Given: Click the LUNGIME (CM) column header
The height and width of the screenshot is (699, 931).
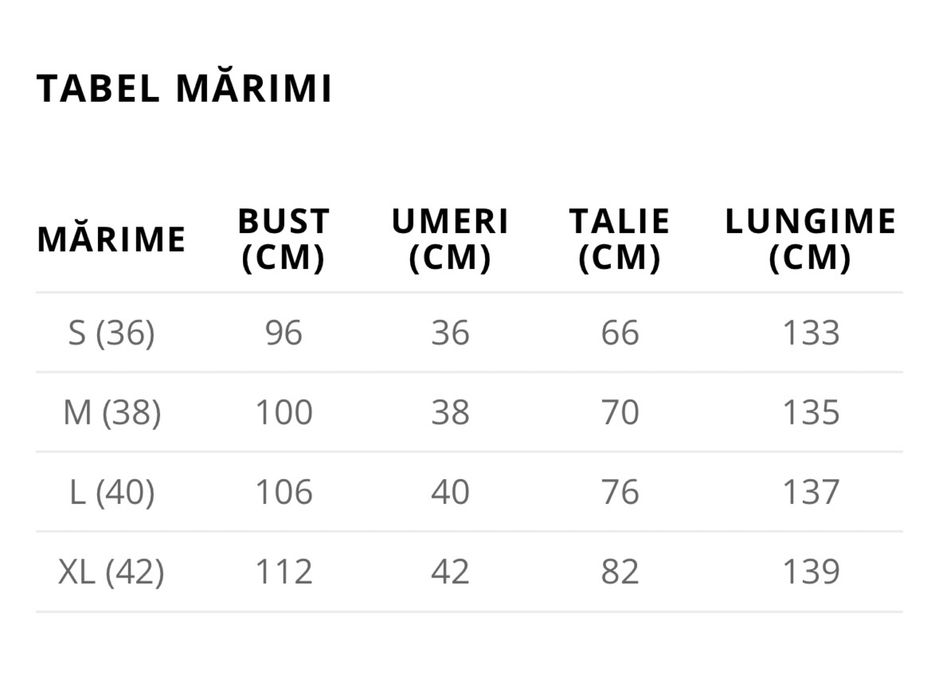Looking at the screenshot, I should tap(810, 239).
